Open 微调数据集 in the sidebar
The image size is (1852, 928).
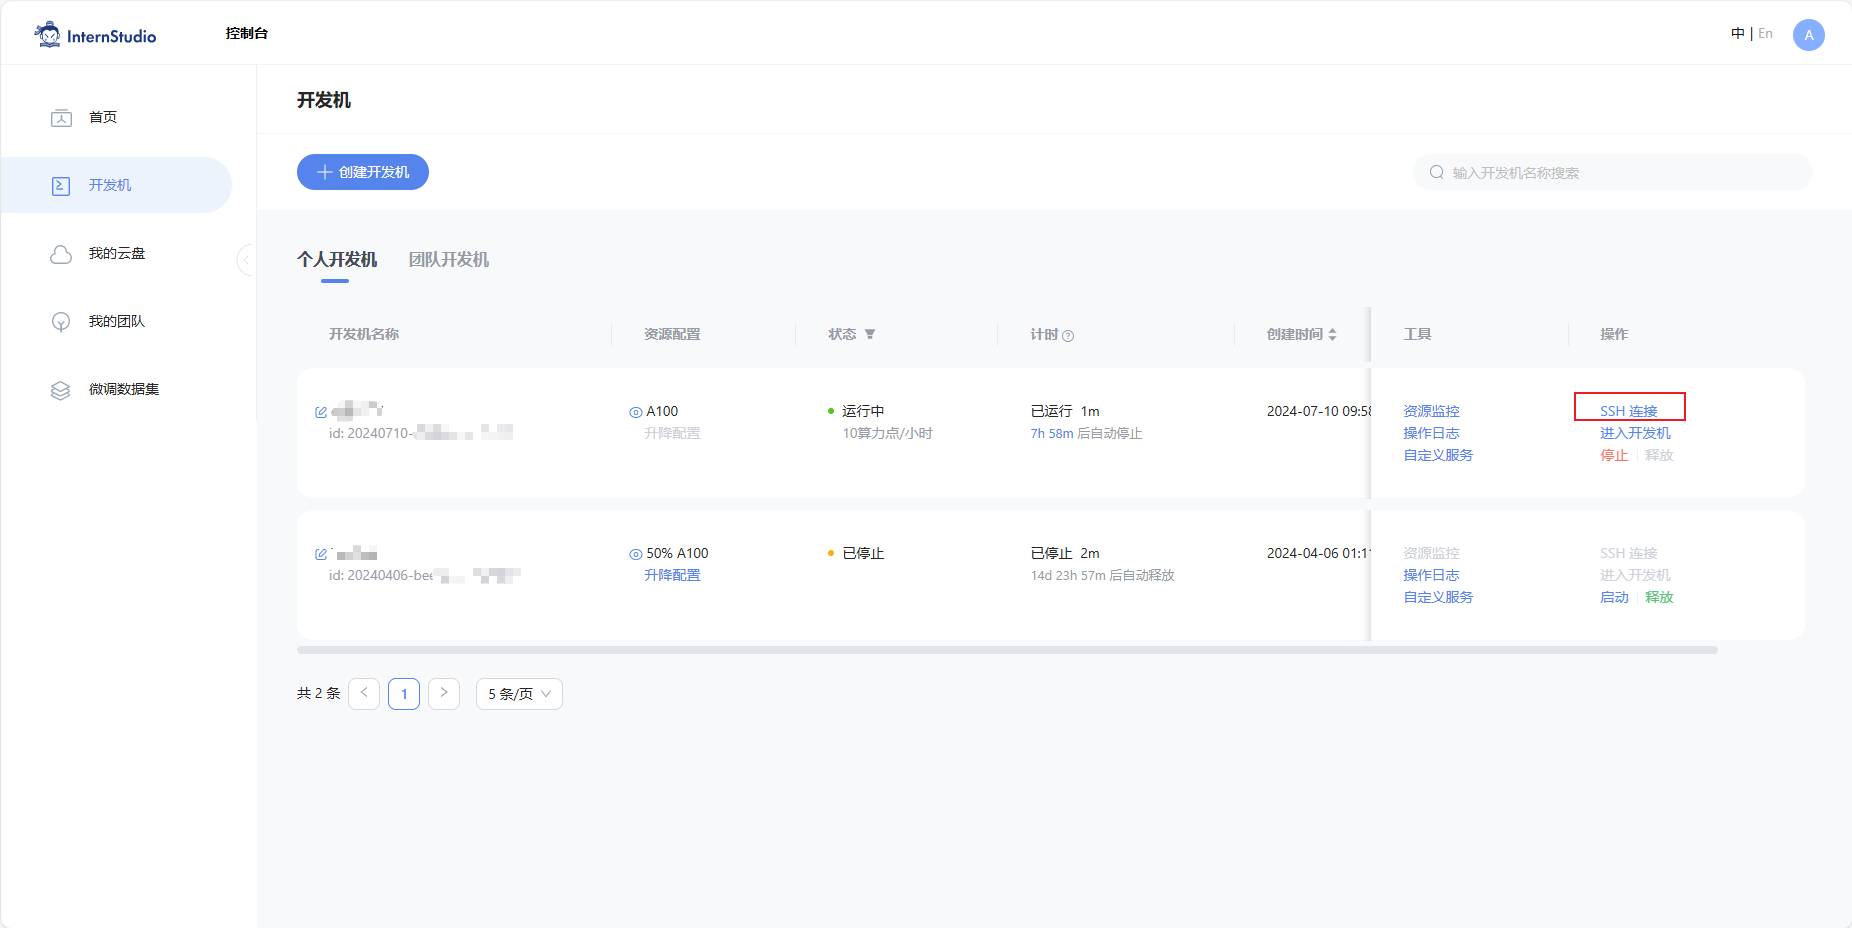[123, 390]
